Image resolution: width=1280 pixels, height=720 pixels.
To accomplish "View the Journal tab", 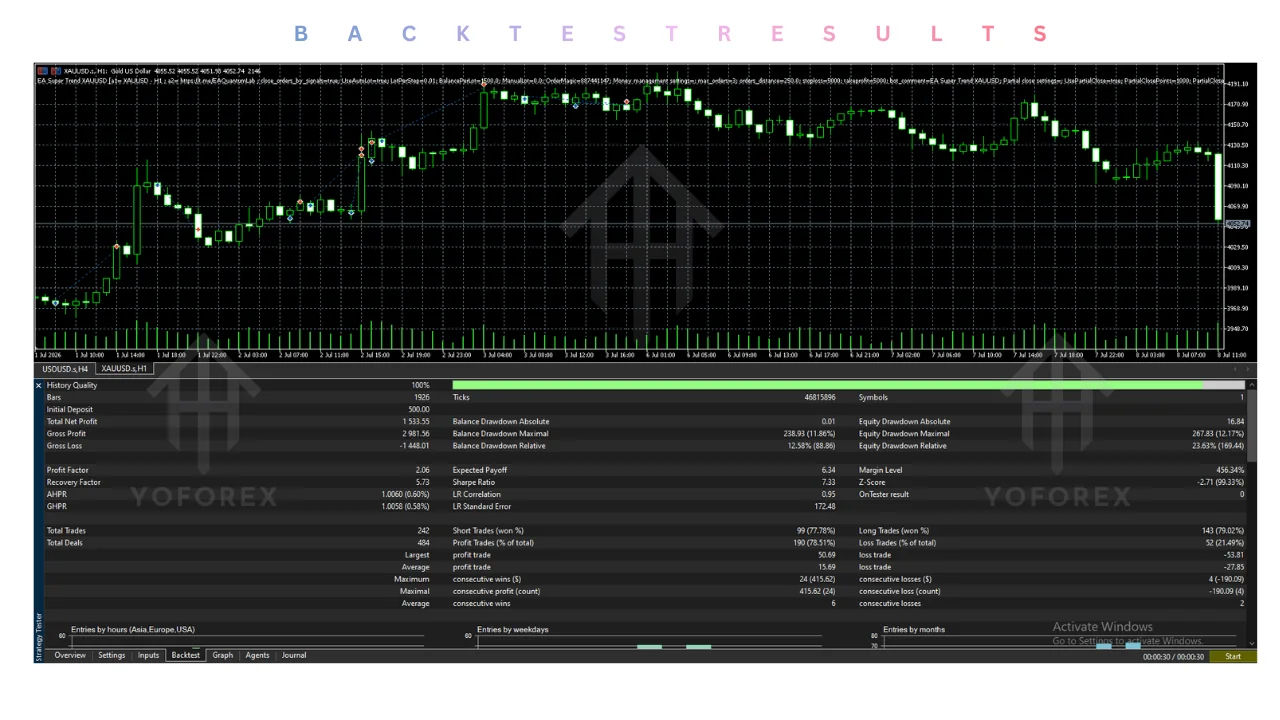I will pos(294,656).
